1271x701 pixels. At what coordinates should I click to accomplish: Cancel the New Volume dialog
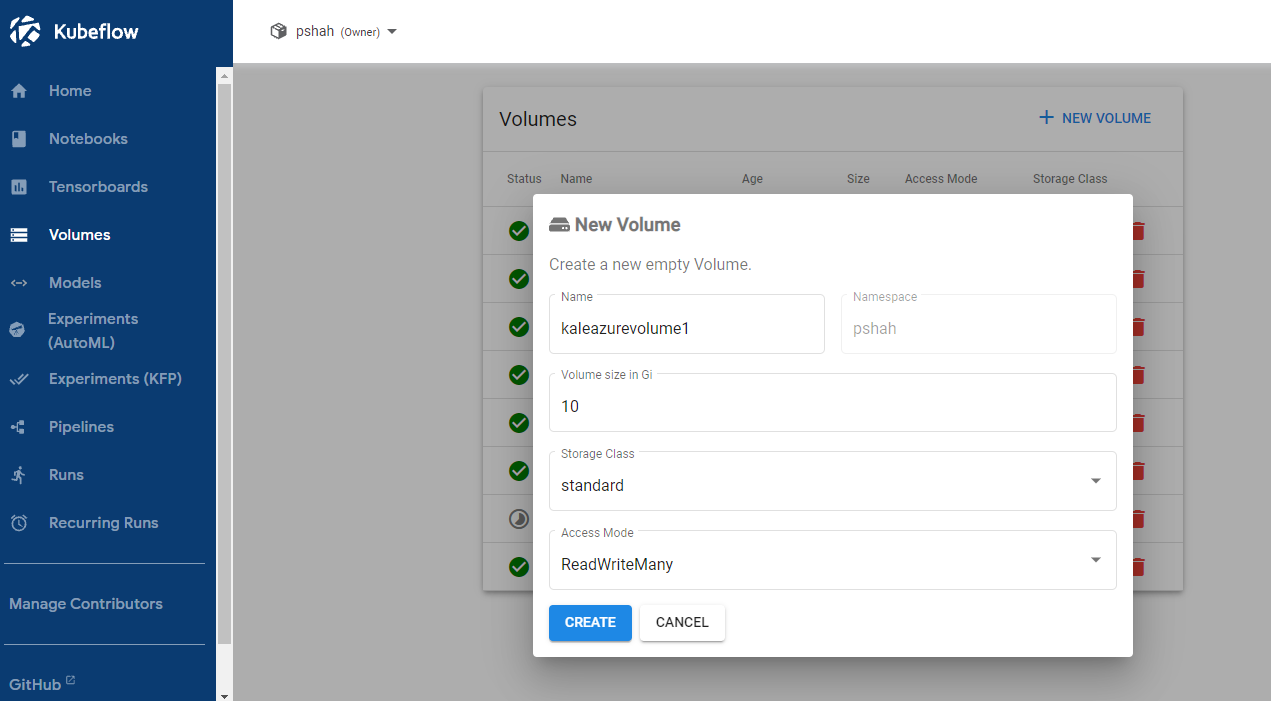(x=682, y=622)
